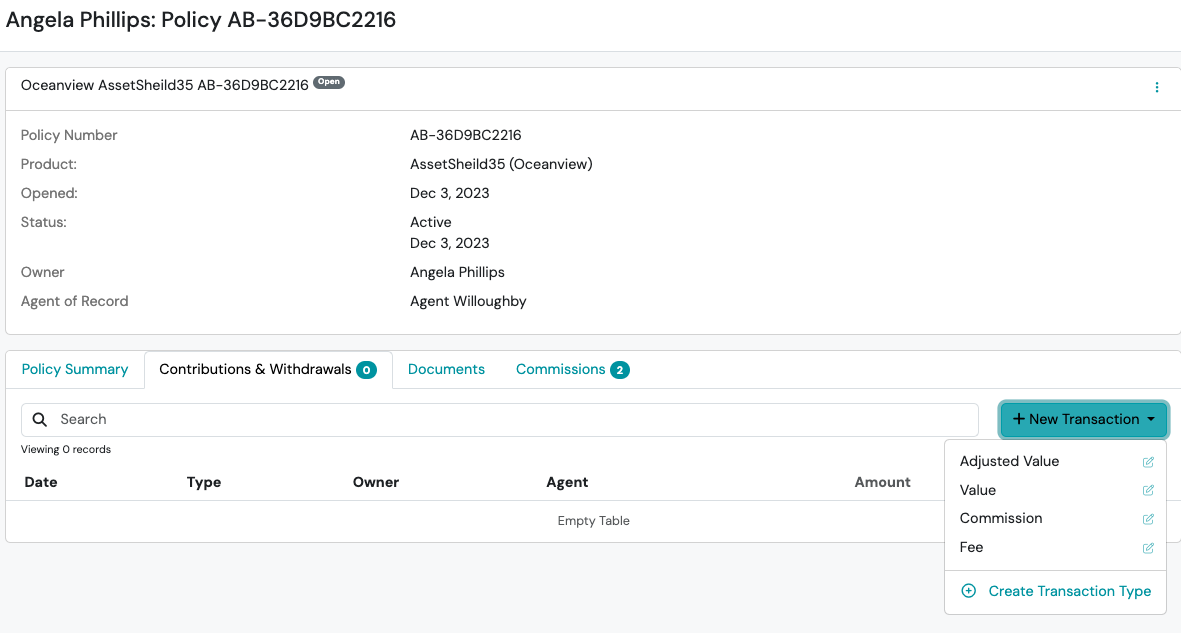Edit the Commission transaction type

[1148, 519]
